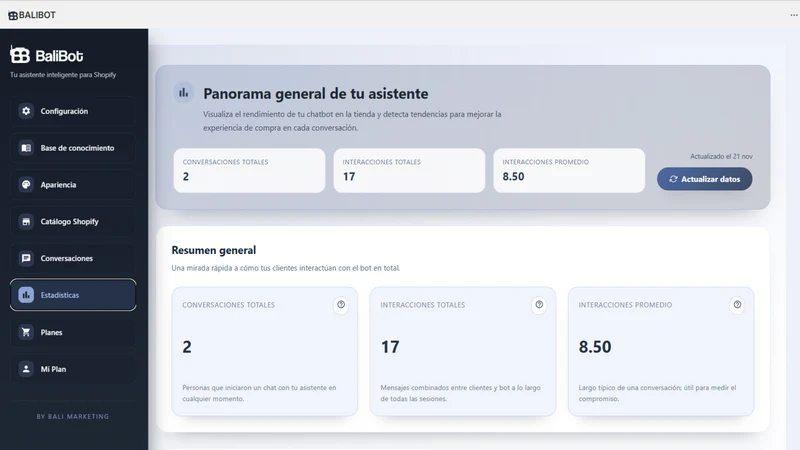Show help for Interacciones promedio card

click(x=737, y=305)
